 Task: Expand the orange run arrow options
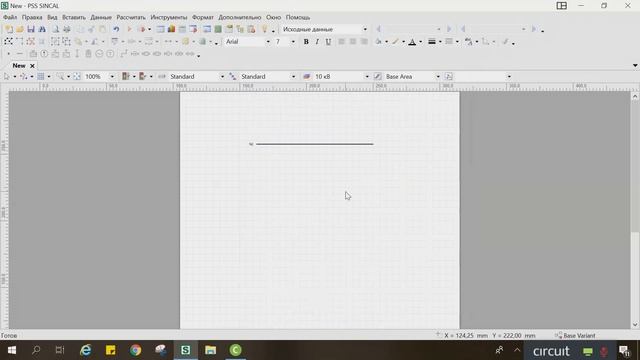pyautogui.click(x=149, y=29)
